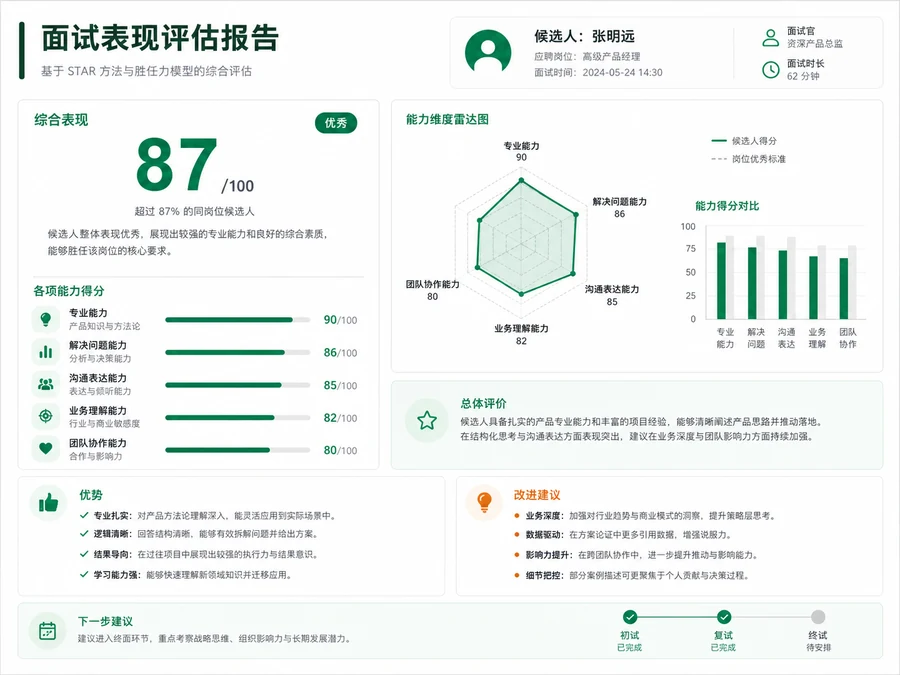Click the 业务理解能力 score progress bar
Image resolution: width=900 pixels, height=675 pixels.
click(238, 418)
